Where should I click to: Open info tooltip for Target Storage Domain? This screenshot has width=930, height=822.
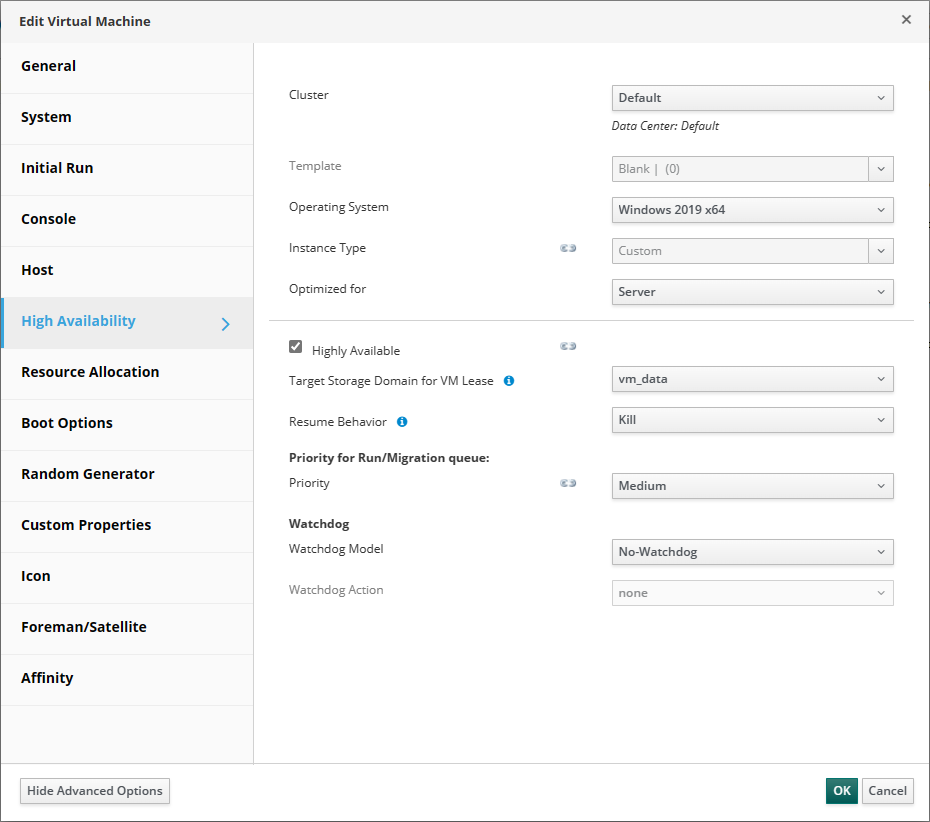pyautogui.click(x=509, y=381)
